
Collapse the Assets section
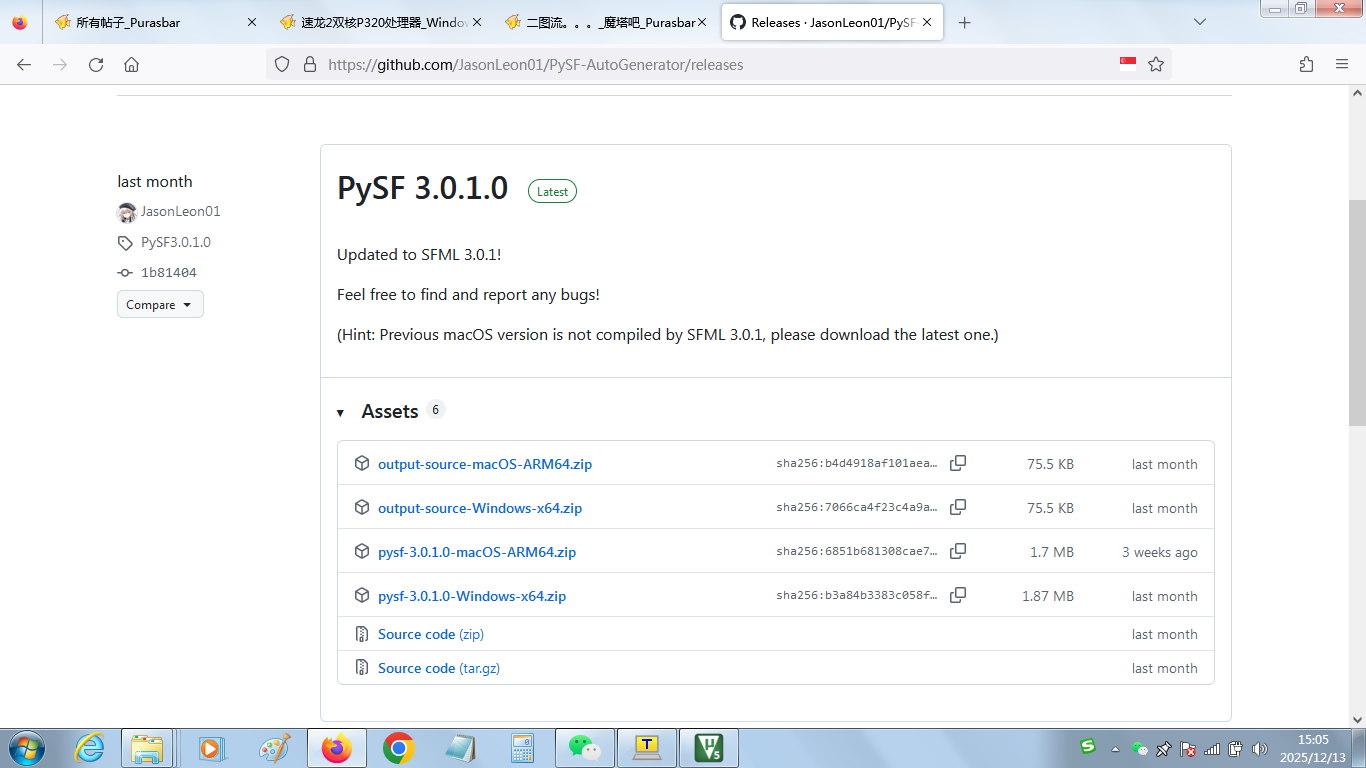341,412
